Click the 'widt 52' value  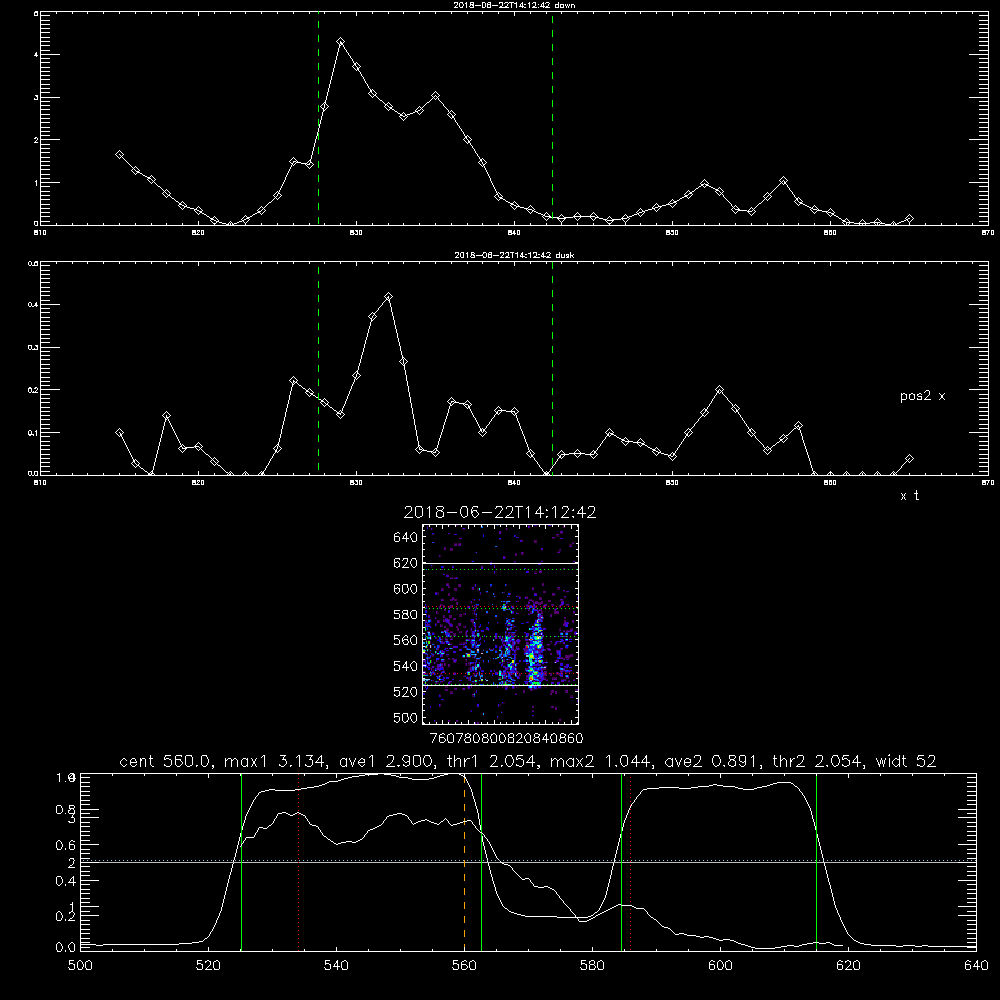(x=906, y=761)
